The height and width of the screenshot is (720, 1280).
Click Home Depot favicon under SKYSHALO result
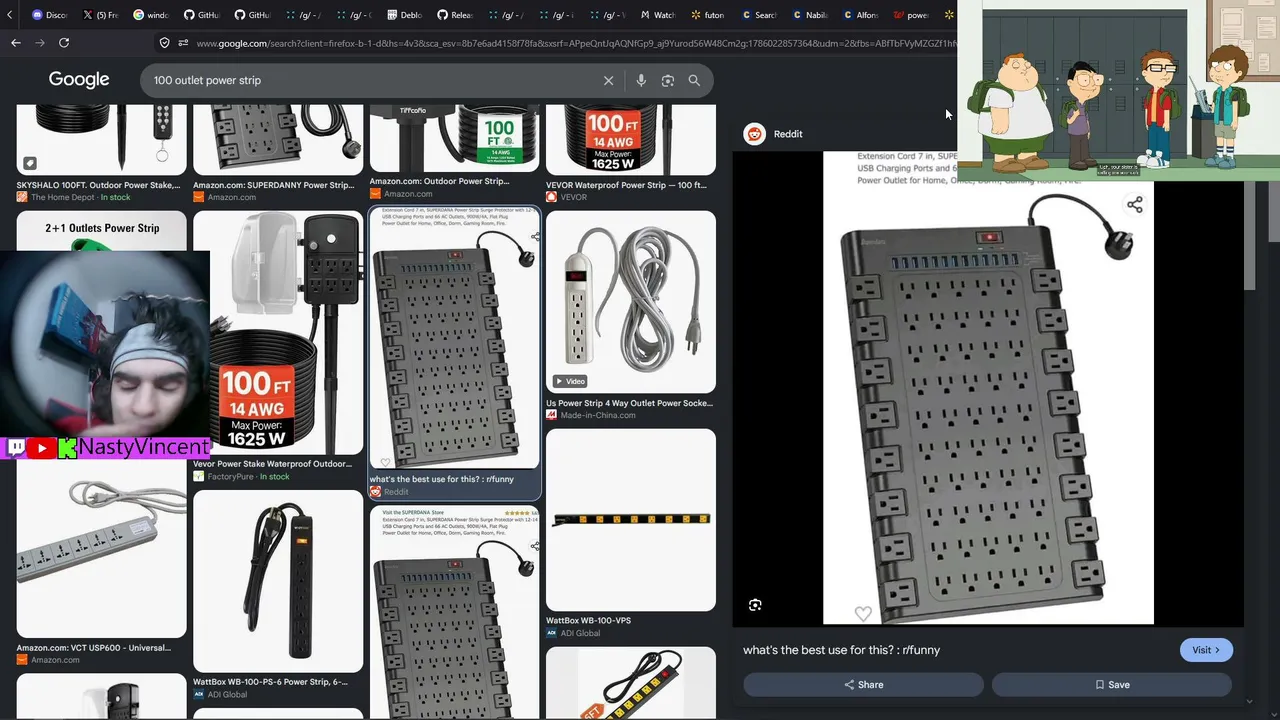pyautogui.click(x=22, y=197)
